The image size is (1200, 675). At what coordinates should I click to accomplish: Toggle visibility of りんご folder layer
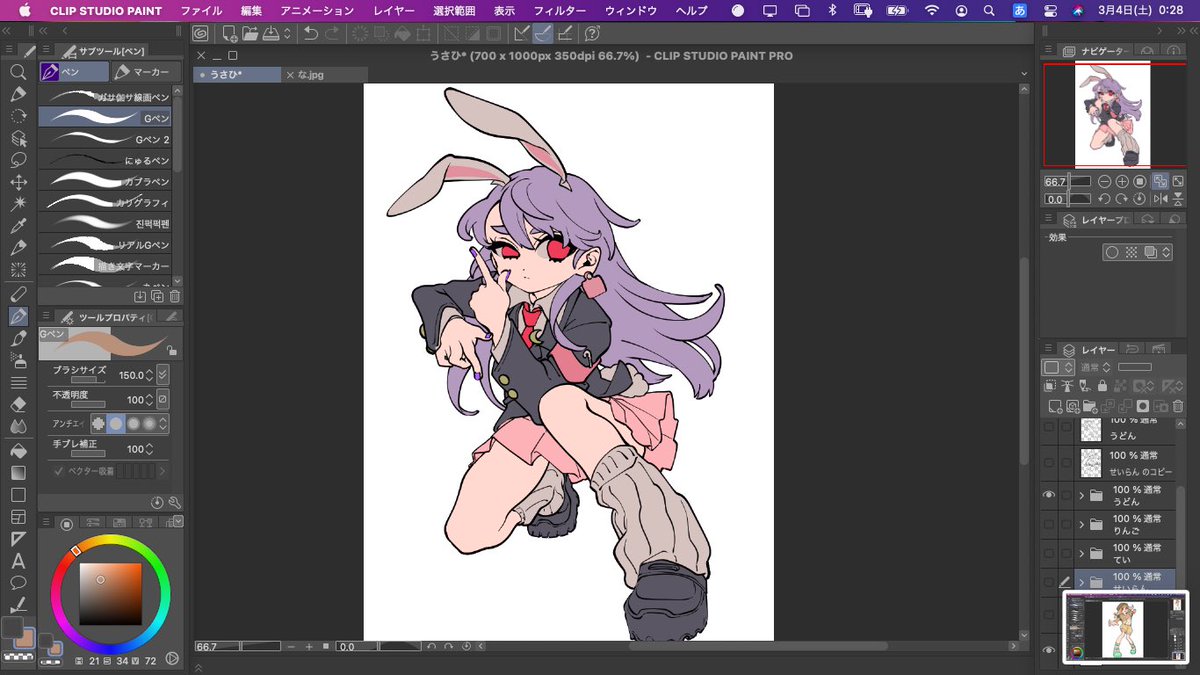point(1049,524)
